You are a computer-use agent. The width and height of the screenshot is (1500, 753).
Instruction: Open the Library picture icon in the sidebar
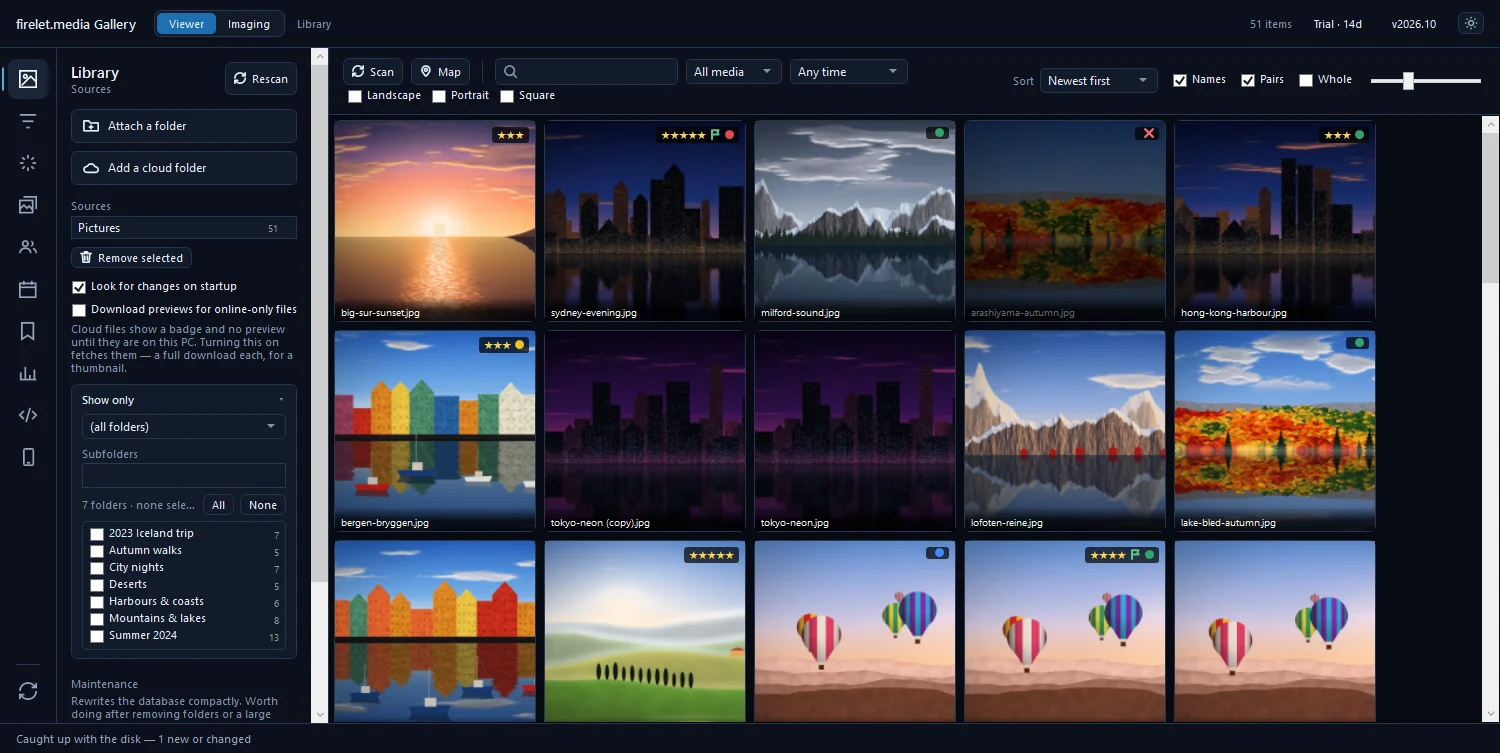click(28, 79)
